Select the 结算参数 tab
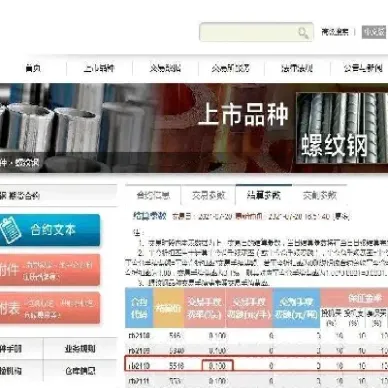 [264, 195]
